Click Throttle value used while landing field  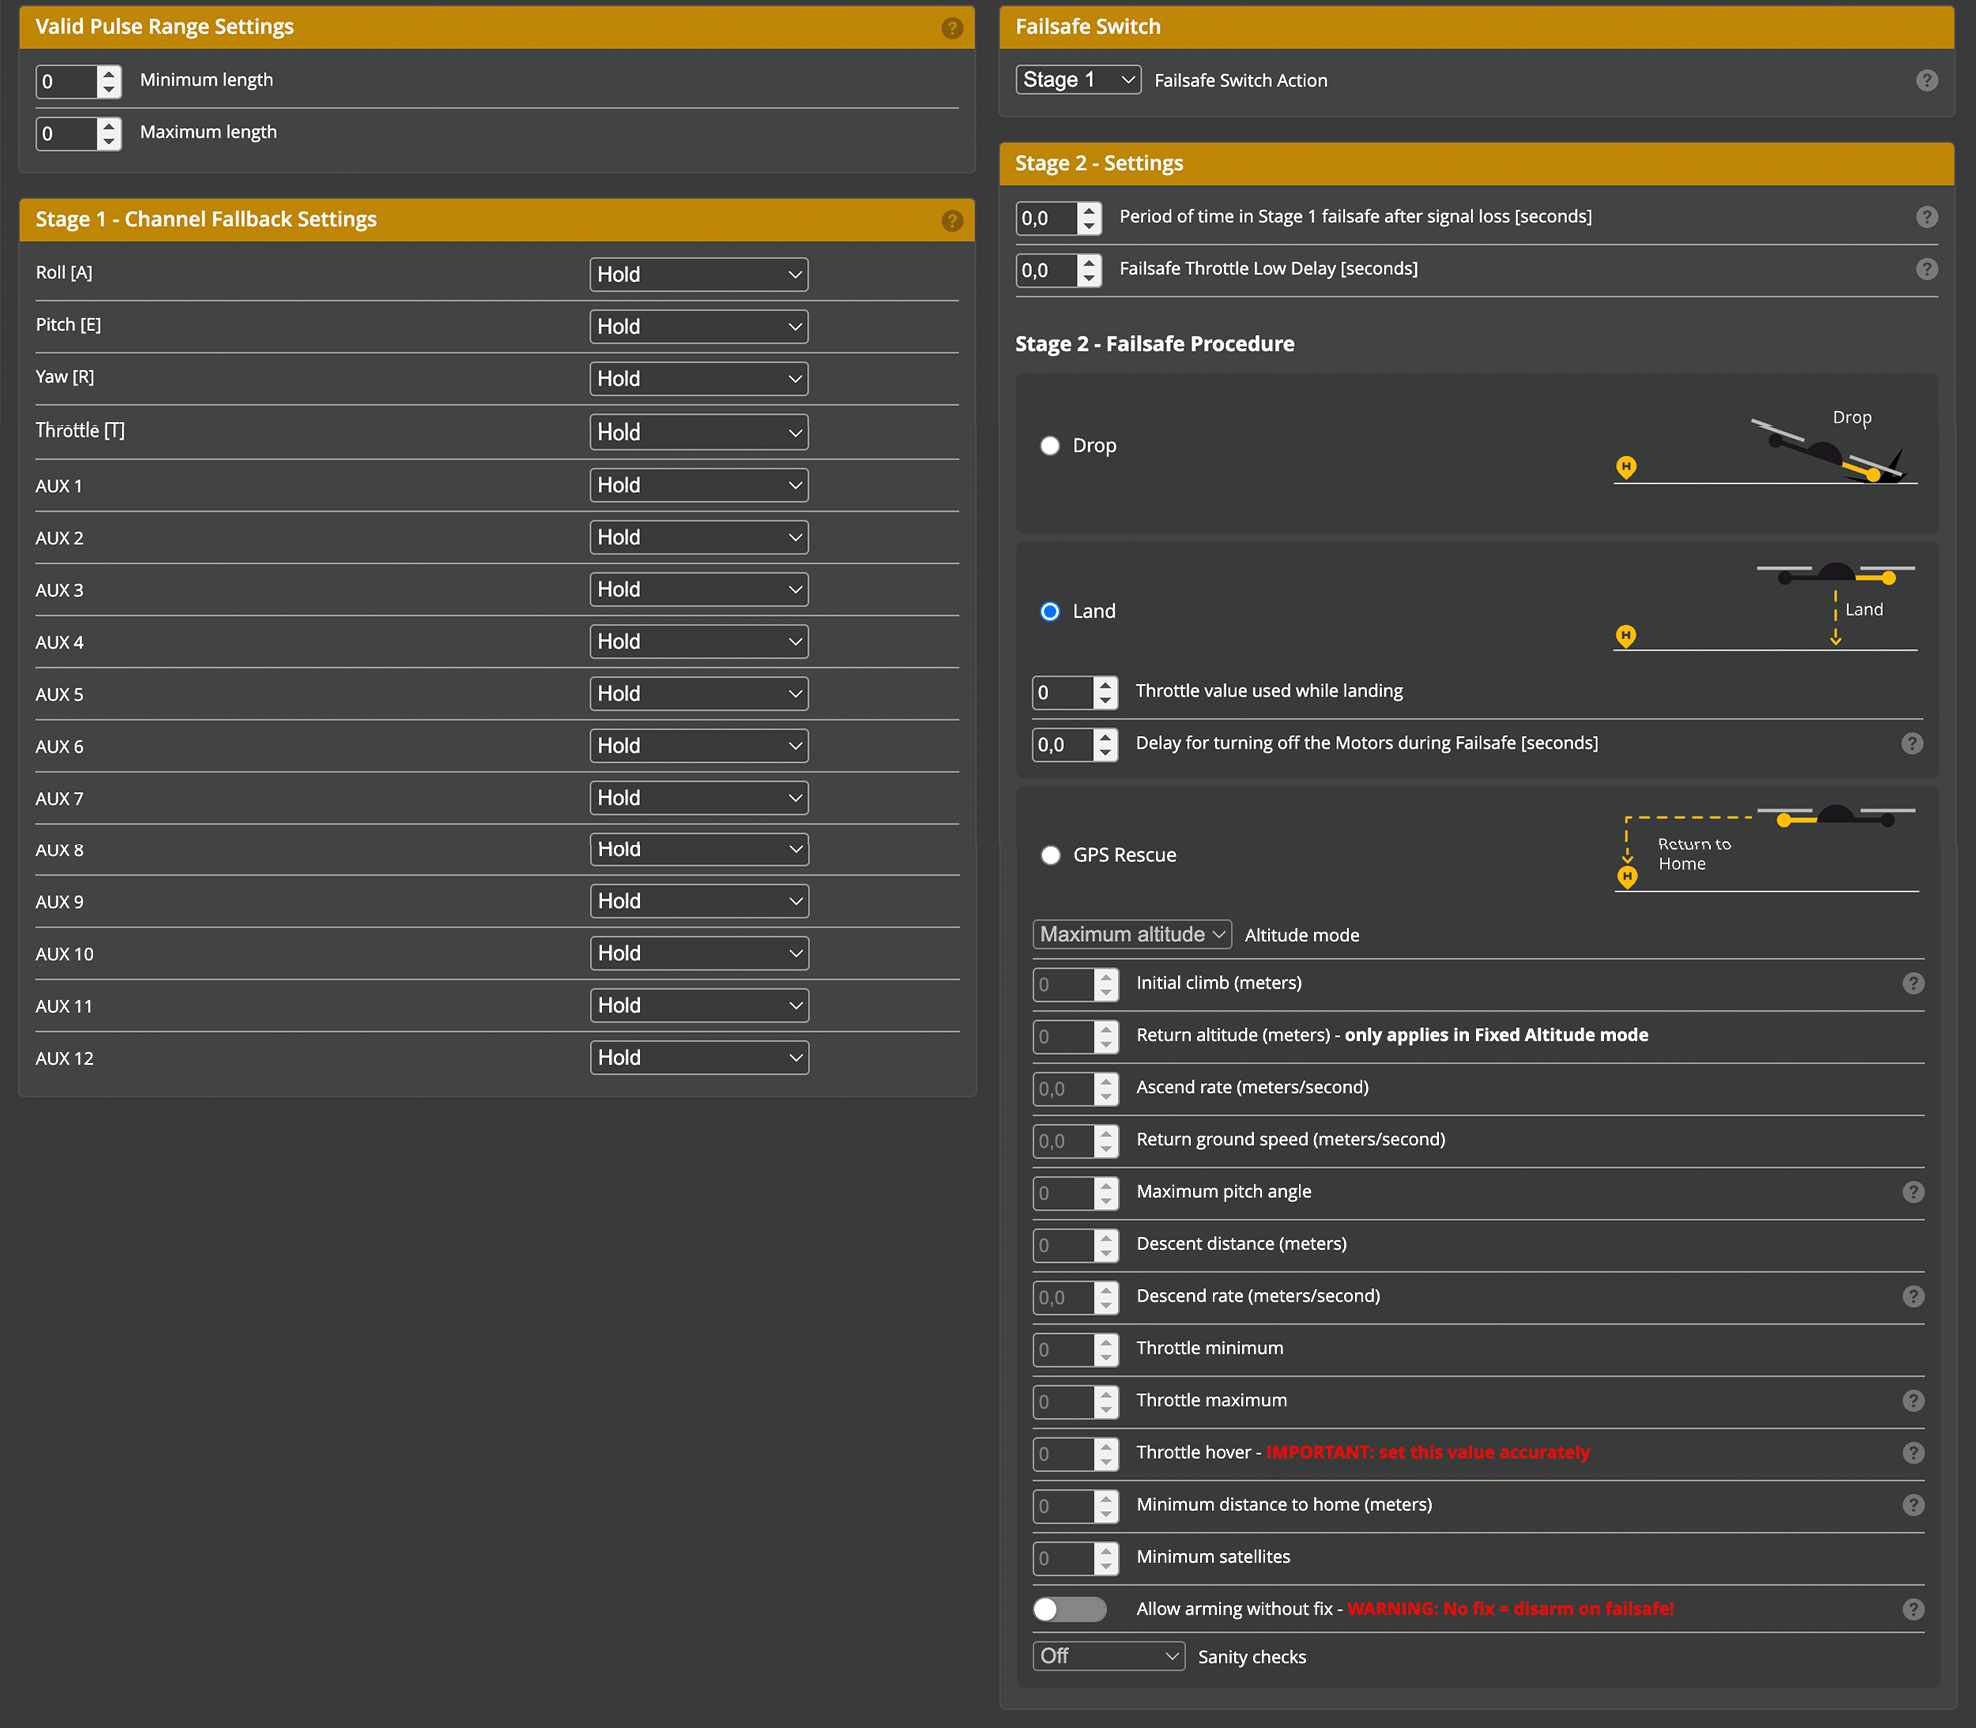pyautogui.click(x=1062, y=692)
